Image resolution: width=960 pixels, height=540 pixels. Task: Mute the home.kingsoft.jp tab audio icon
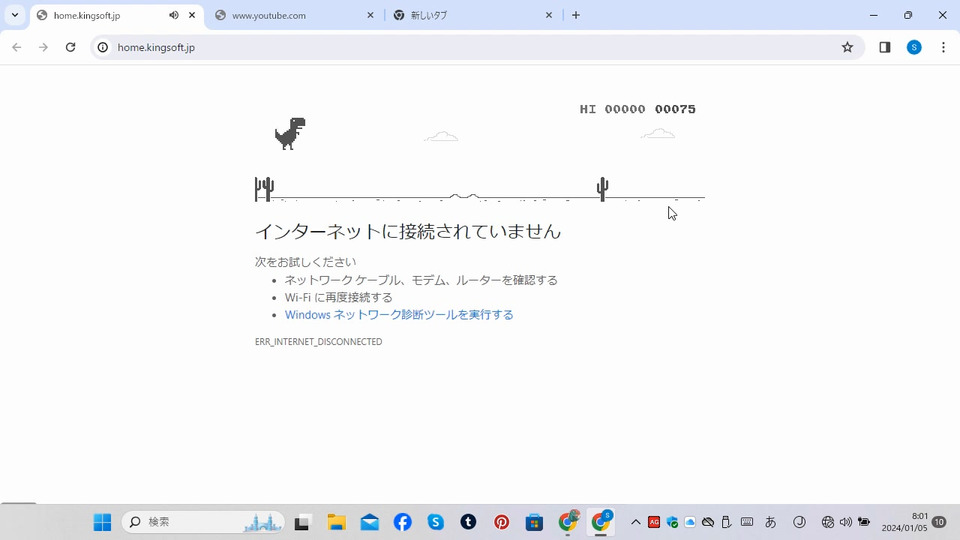(174, 15)
